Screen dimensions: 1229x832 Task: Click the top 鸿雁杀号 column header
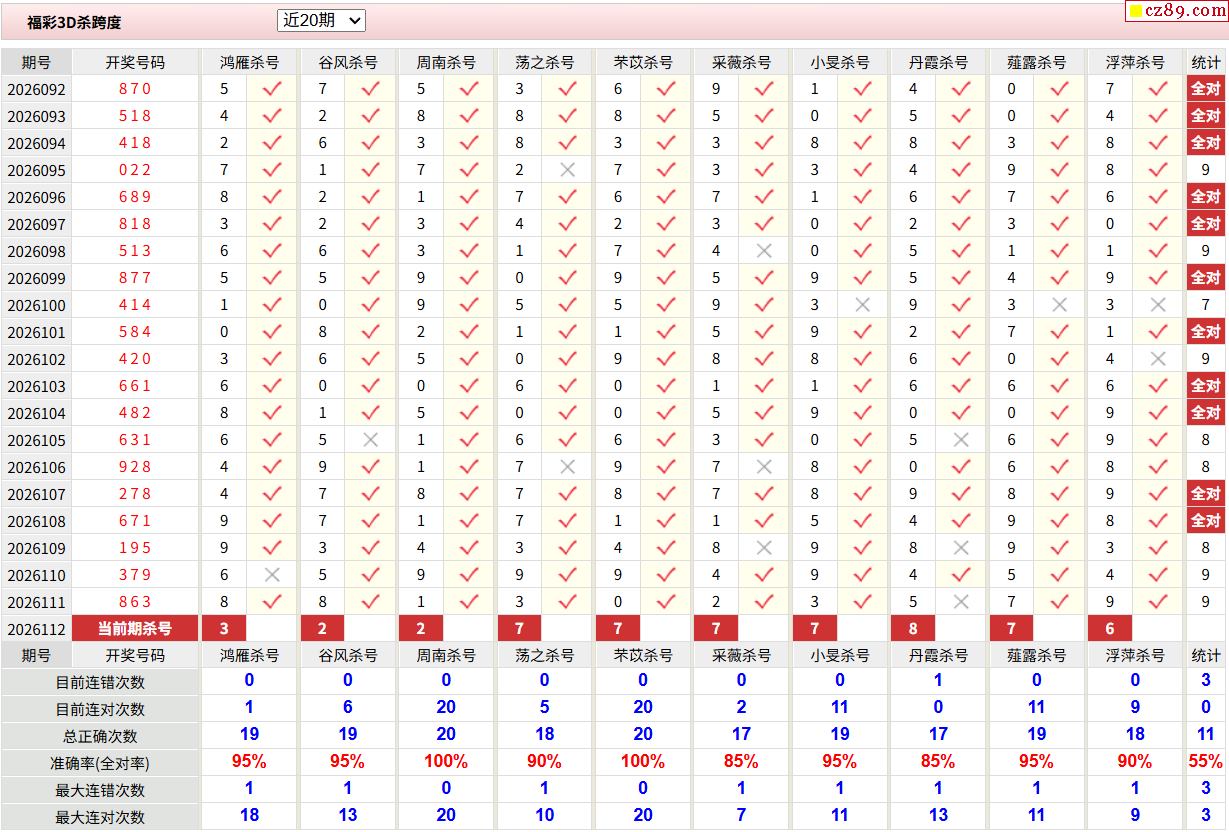click(249, 62)
